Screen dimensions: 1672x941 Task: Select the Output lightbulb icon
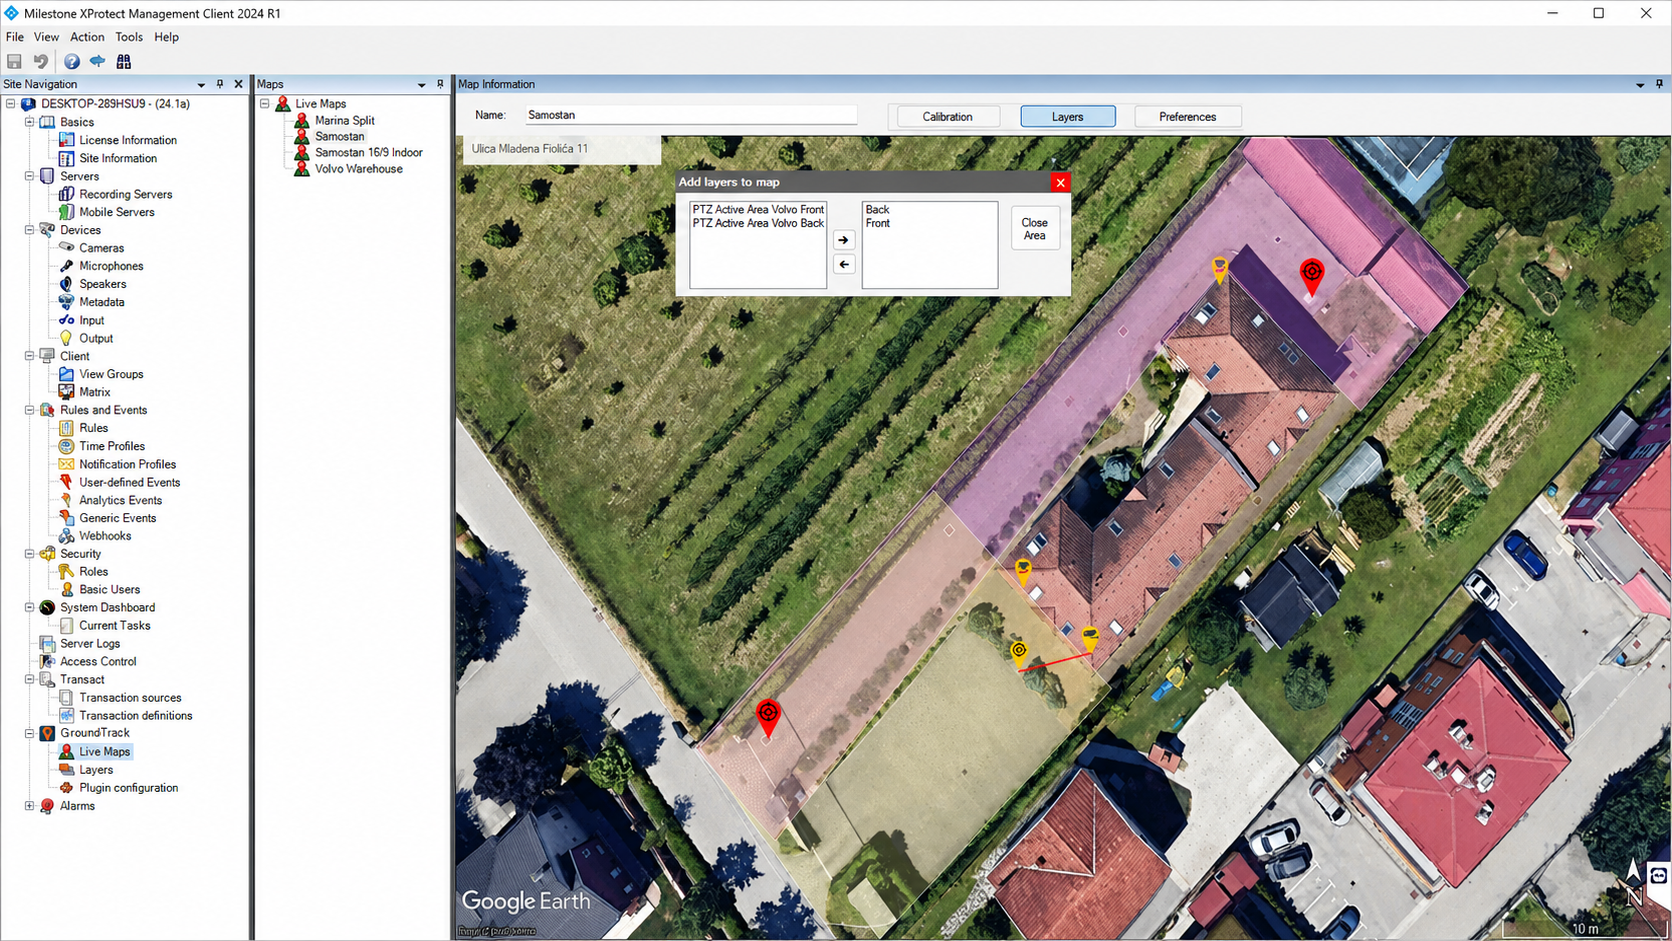[66, 338]
